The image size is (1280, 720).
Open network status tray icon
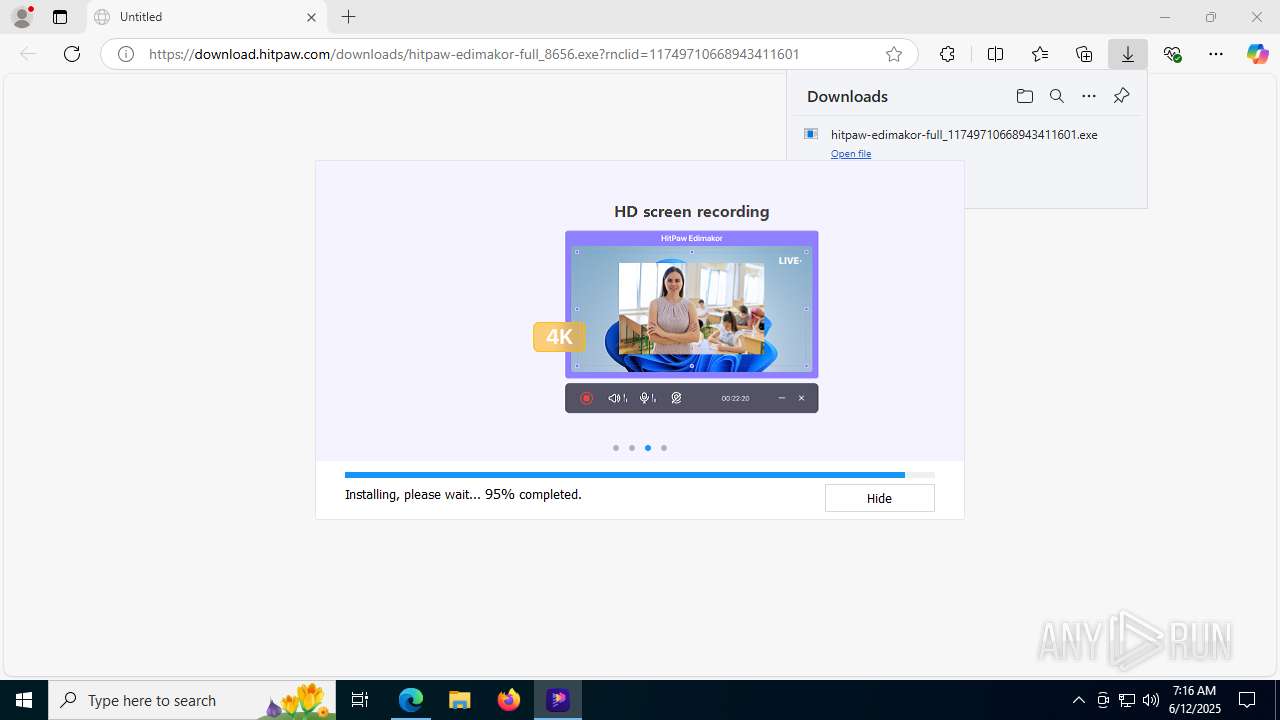click(x=1127, y=700)
